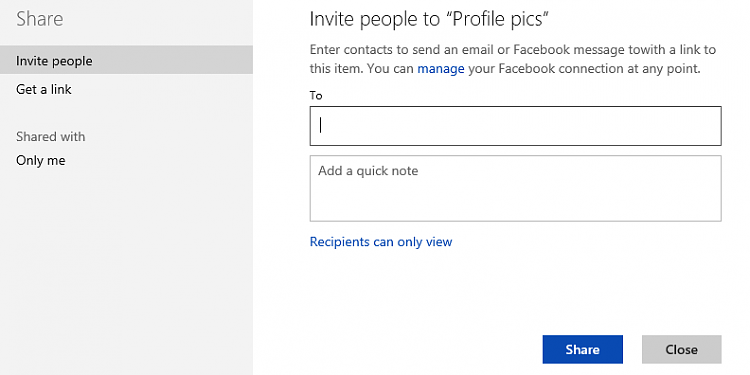Click the Add a quick note box

pyautogui.click(x=515, y=188)
